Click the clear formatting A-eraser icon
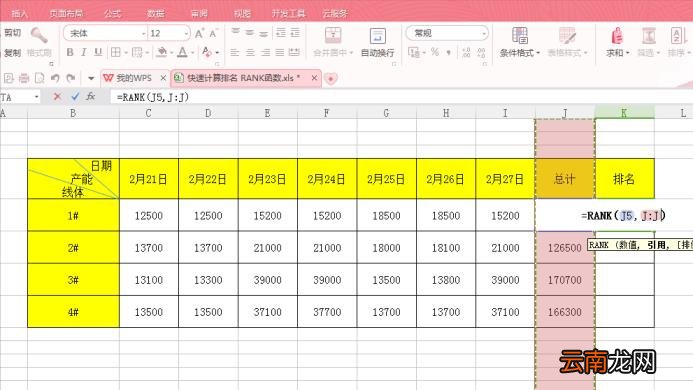Viewport: 693px width, 390px height. pyautogui.click(x=206, y=52)
